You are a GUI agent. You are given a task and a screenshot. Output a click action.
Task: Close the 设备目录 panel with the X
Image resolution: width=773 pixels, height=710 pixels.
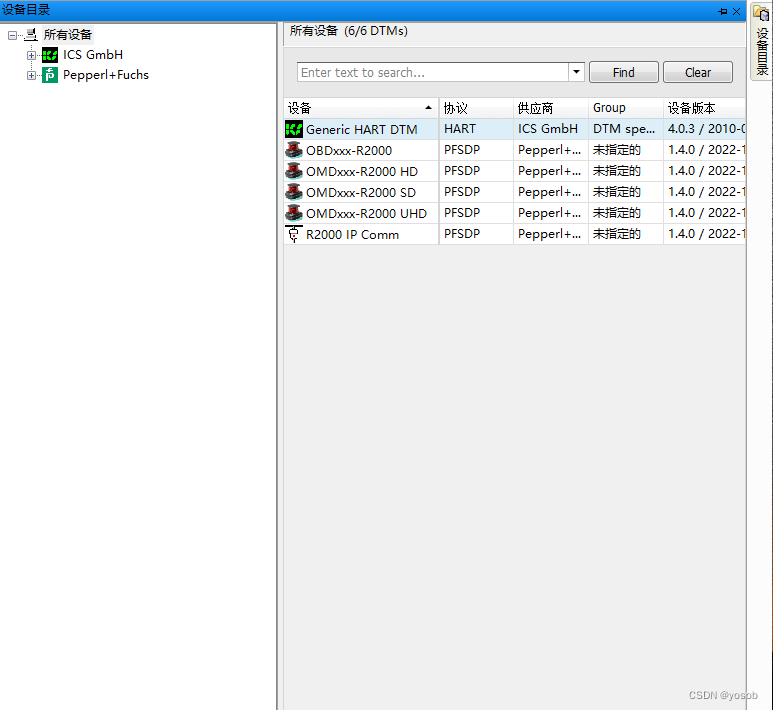point(737,11)
